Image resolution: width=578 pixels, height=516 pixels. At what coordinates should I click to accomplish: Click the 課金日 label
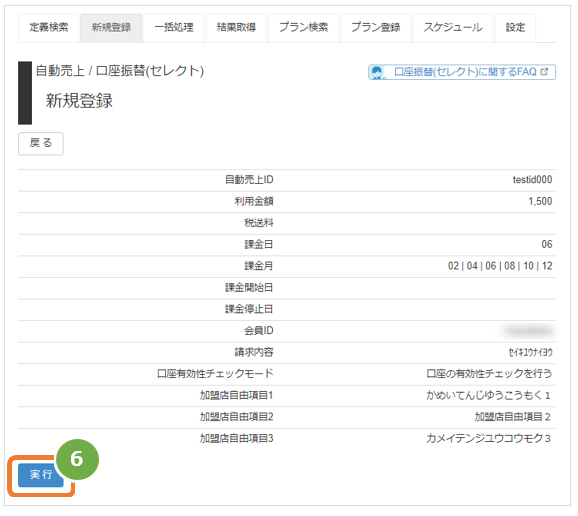pos(259,245)
